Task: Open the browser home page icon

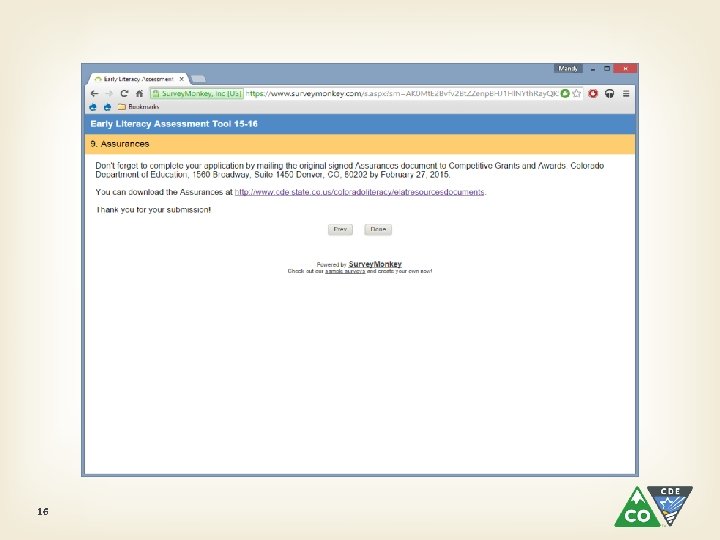Action: [140, 94]
